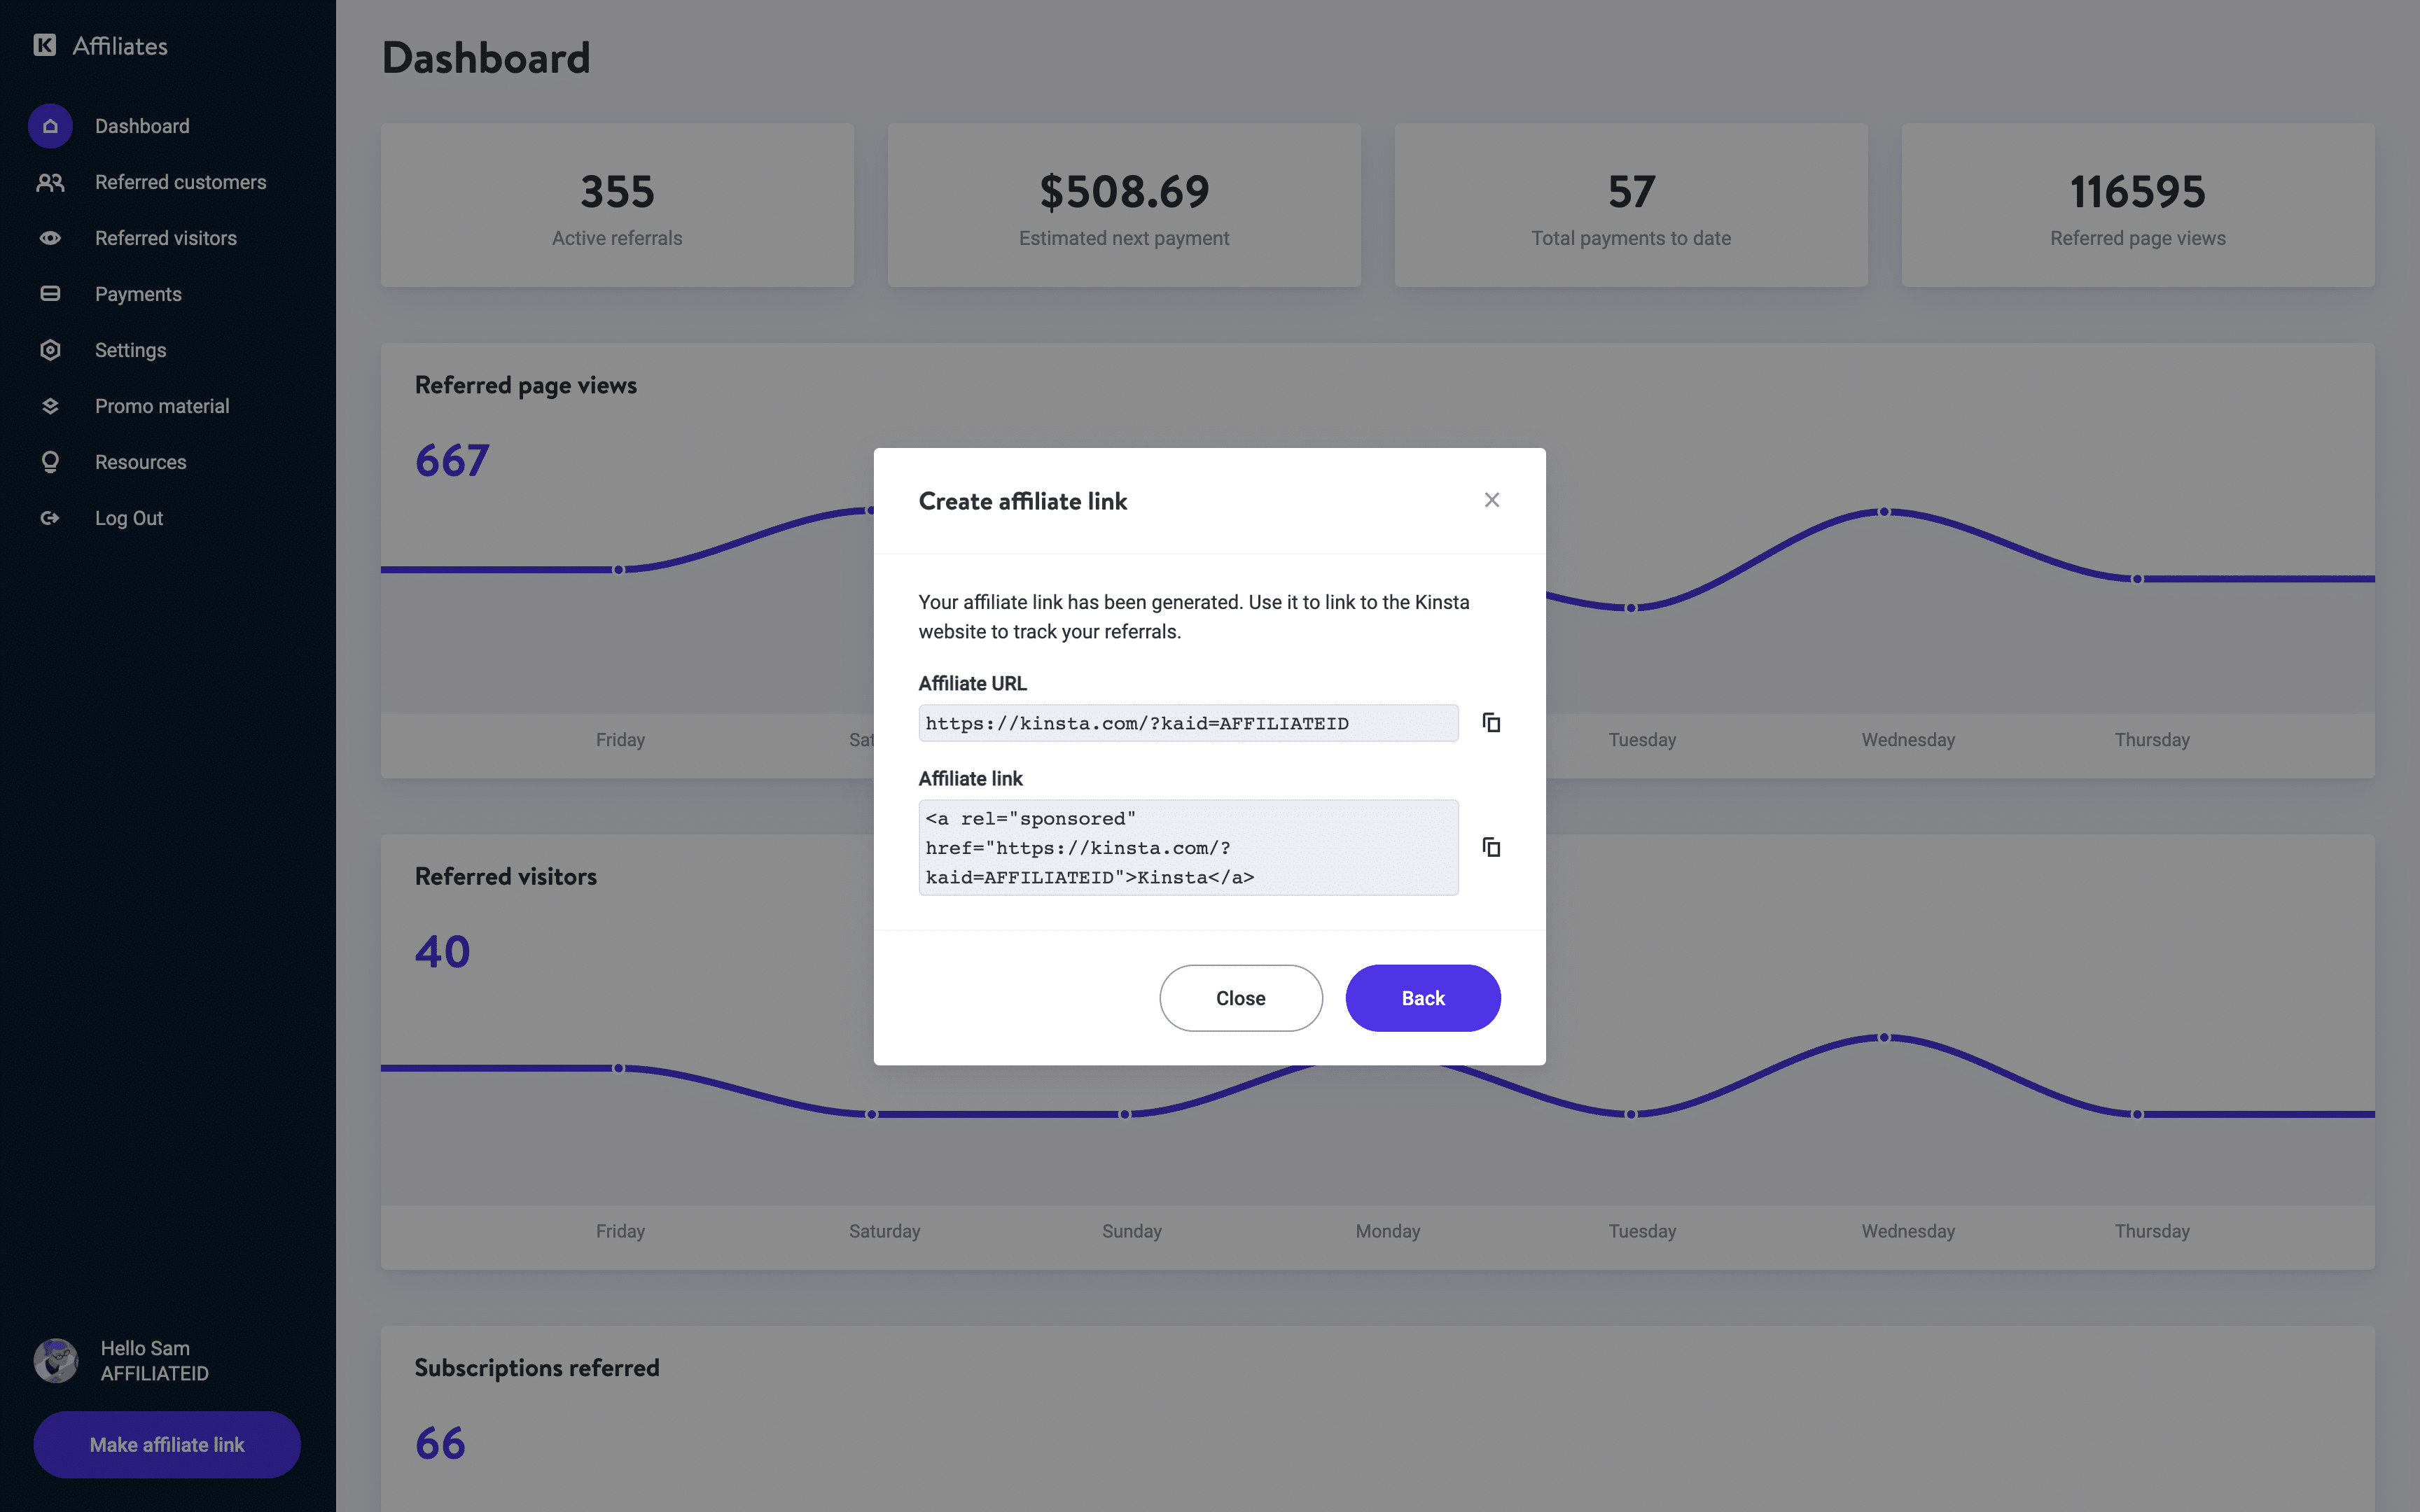Viewport: 2420px width, 1512px height.
Task: Open the Make affiliate link panel
Action: click(165, 1444)
